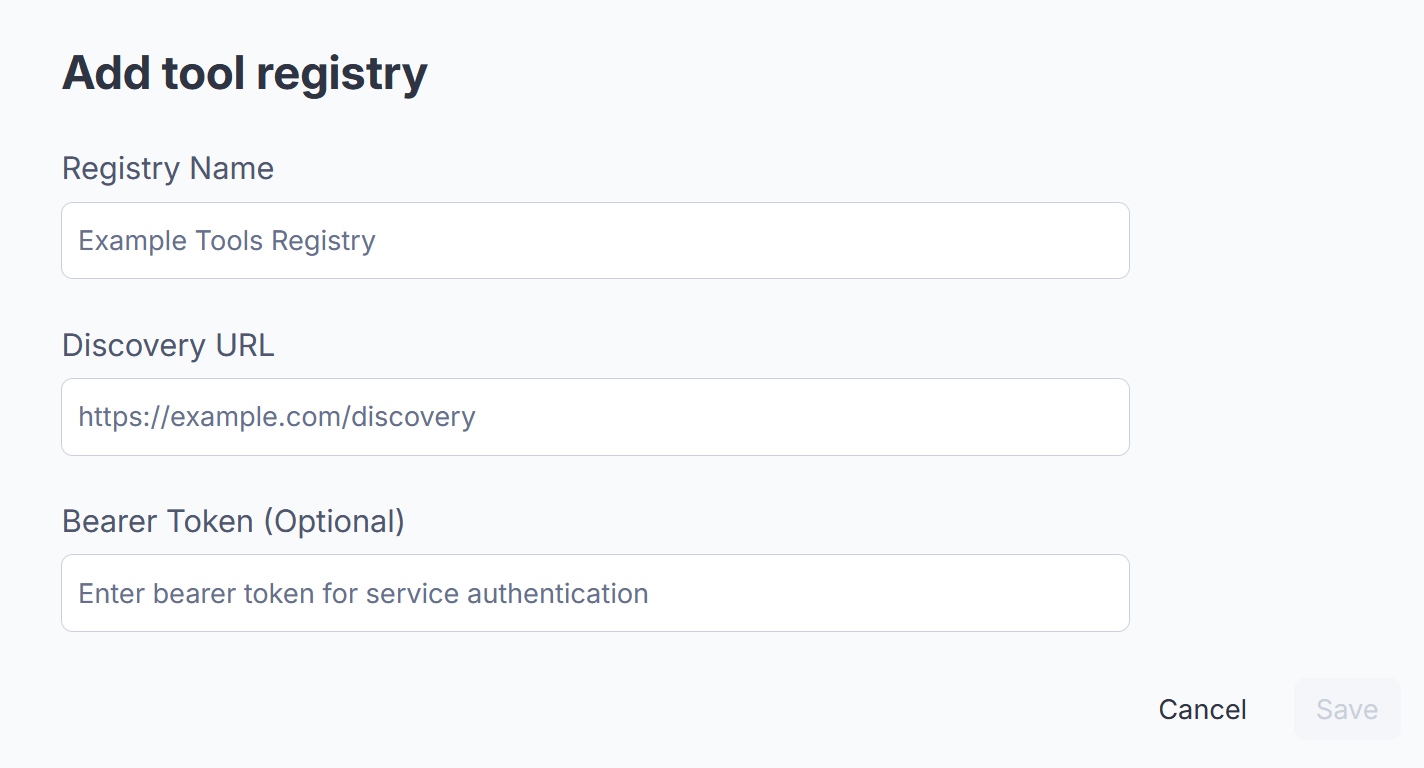Click the "Discovery URL" field label

[168, 345]
